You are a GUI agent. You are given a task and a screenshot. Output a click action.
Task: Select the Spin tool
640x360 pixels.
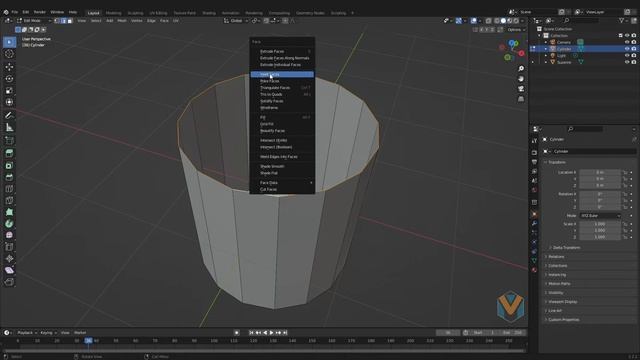[x=9, y=224]
